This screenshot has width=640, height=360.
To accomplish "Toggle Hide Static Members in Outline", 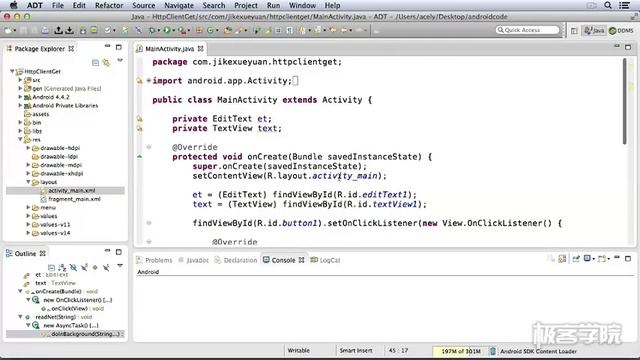I will (x=84, y=267).
